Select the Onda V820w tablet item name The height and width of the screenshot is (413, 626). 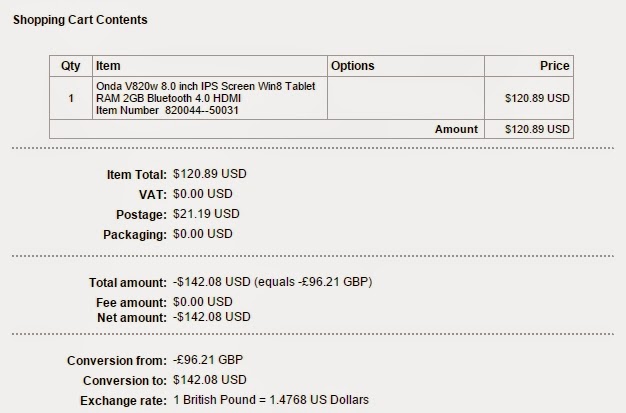click(206, 92)
